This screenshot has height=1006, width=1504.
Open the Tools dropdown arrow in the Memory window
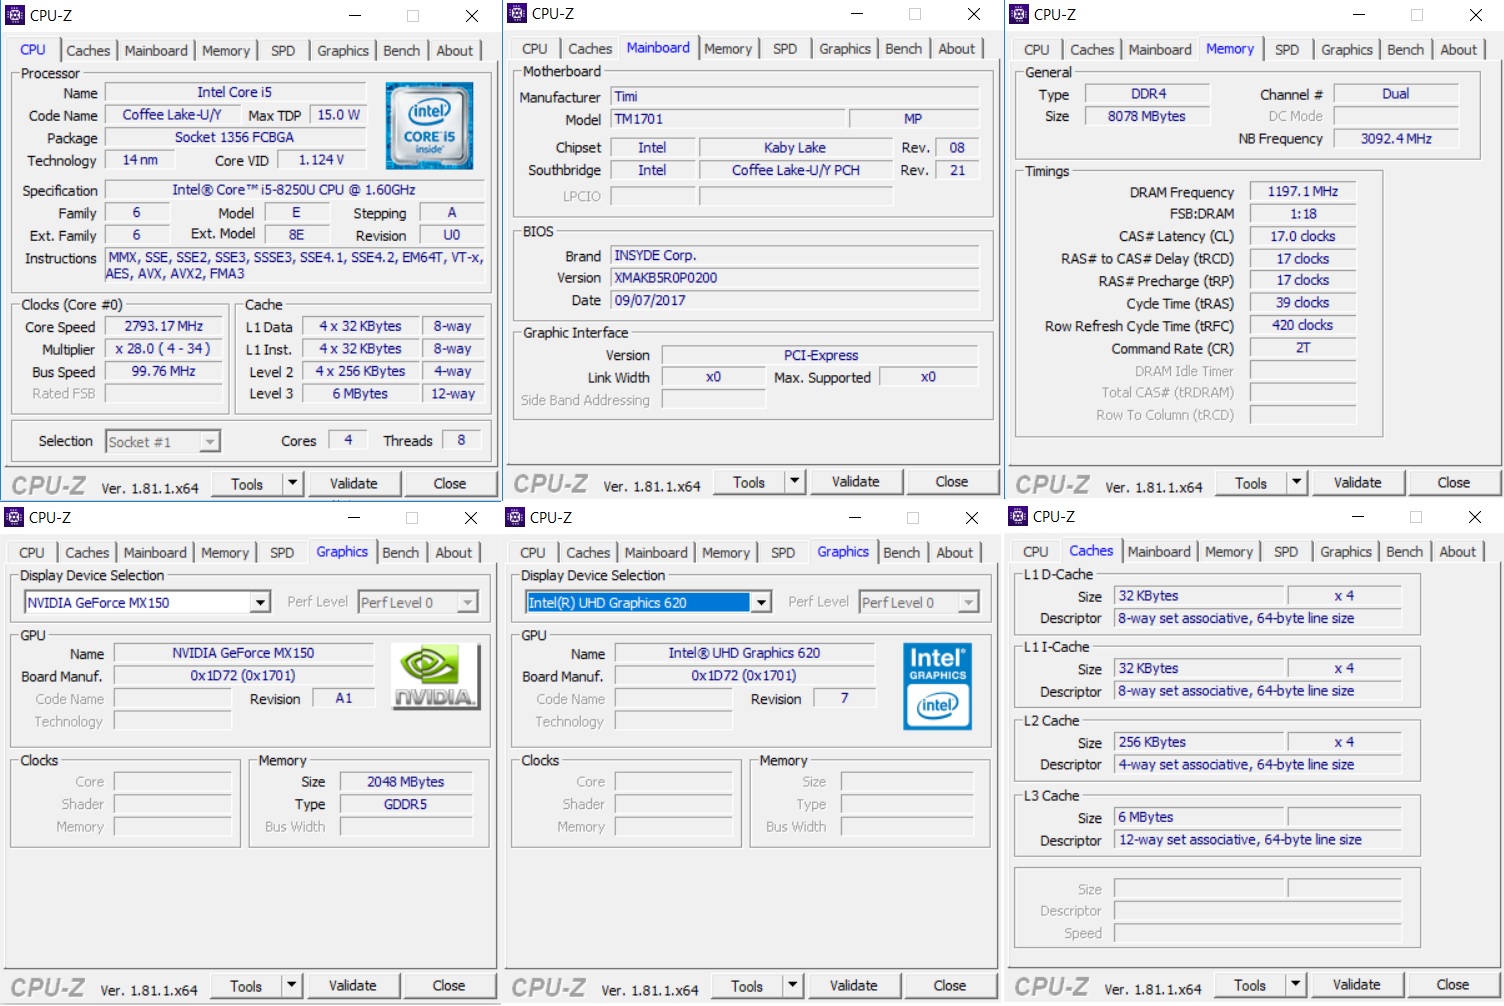click(x=1296, y=483)
